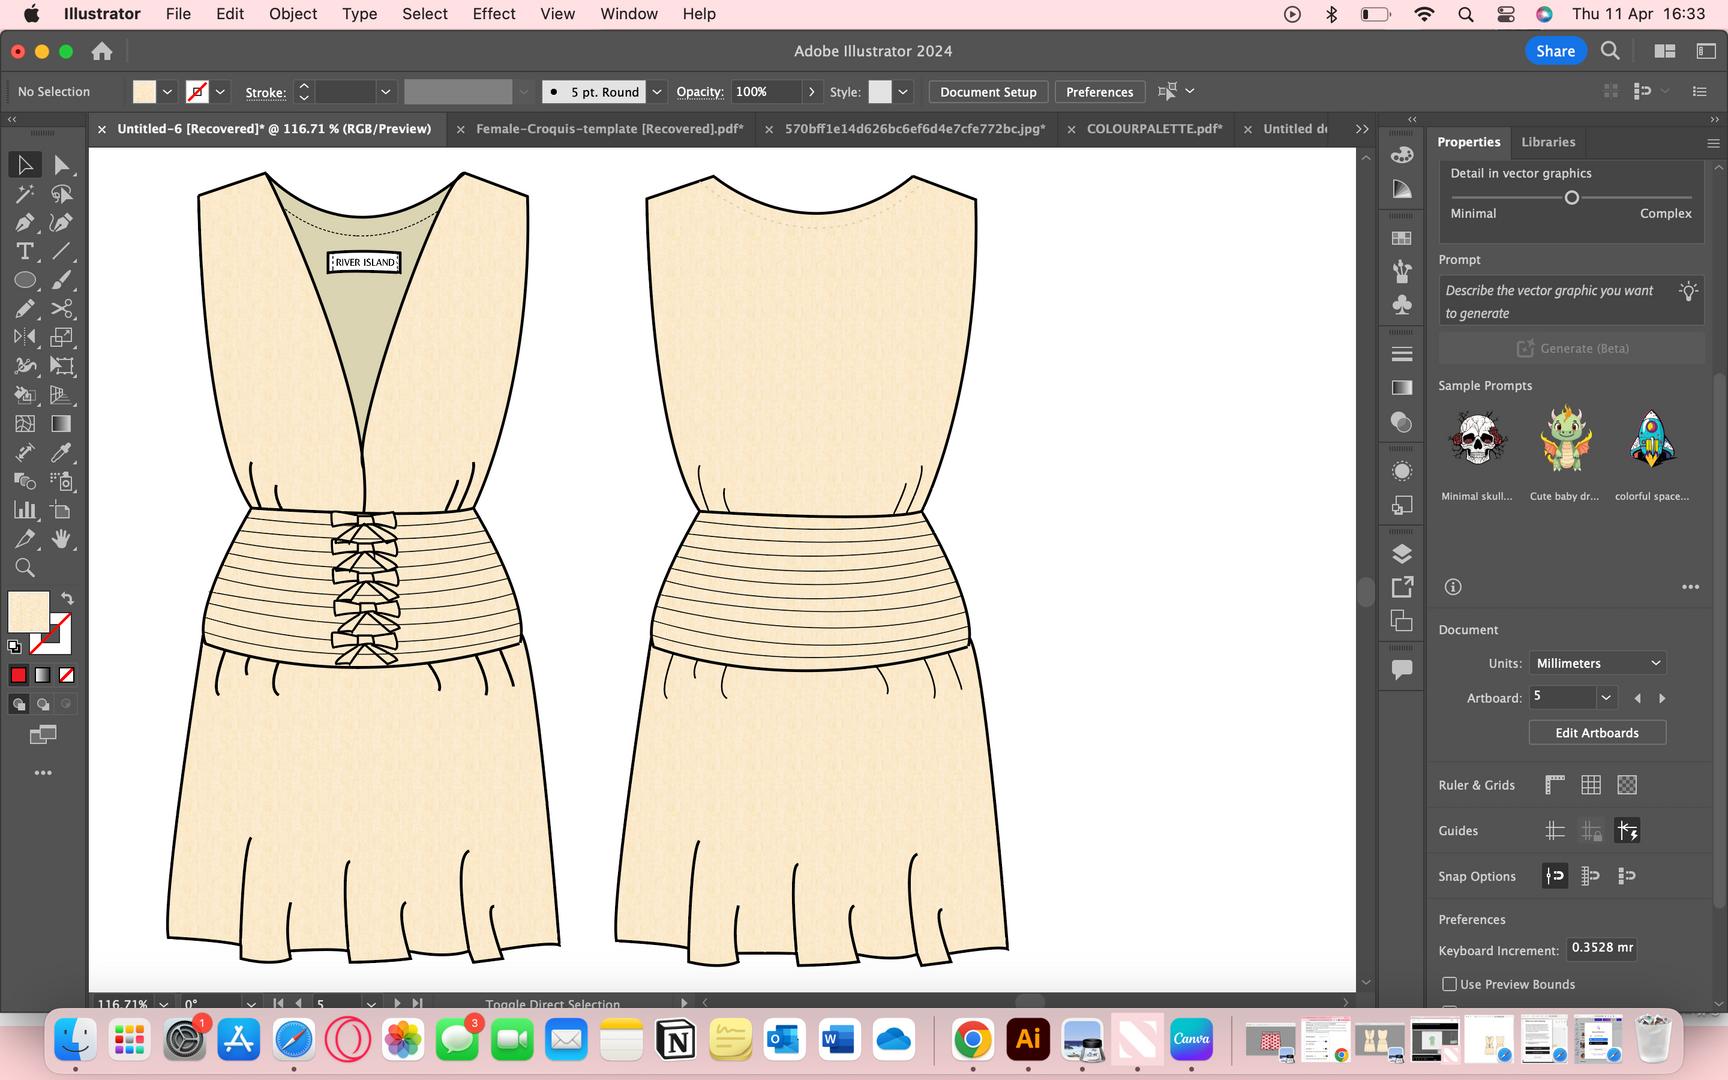This screenshot has height=1080, width=1728.
Task: Expand the Opacity dropdown arrow
Action: point(811,92)
